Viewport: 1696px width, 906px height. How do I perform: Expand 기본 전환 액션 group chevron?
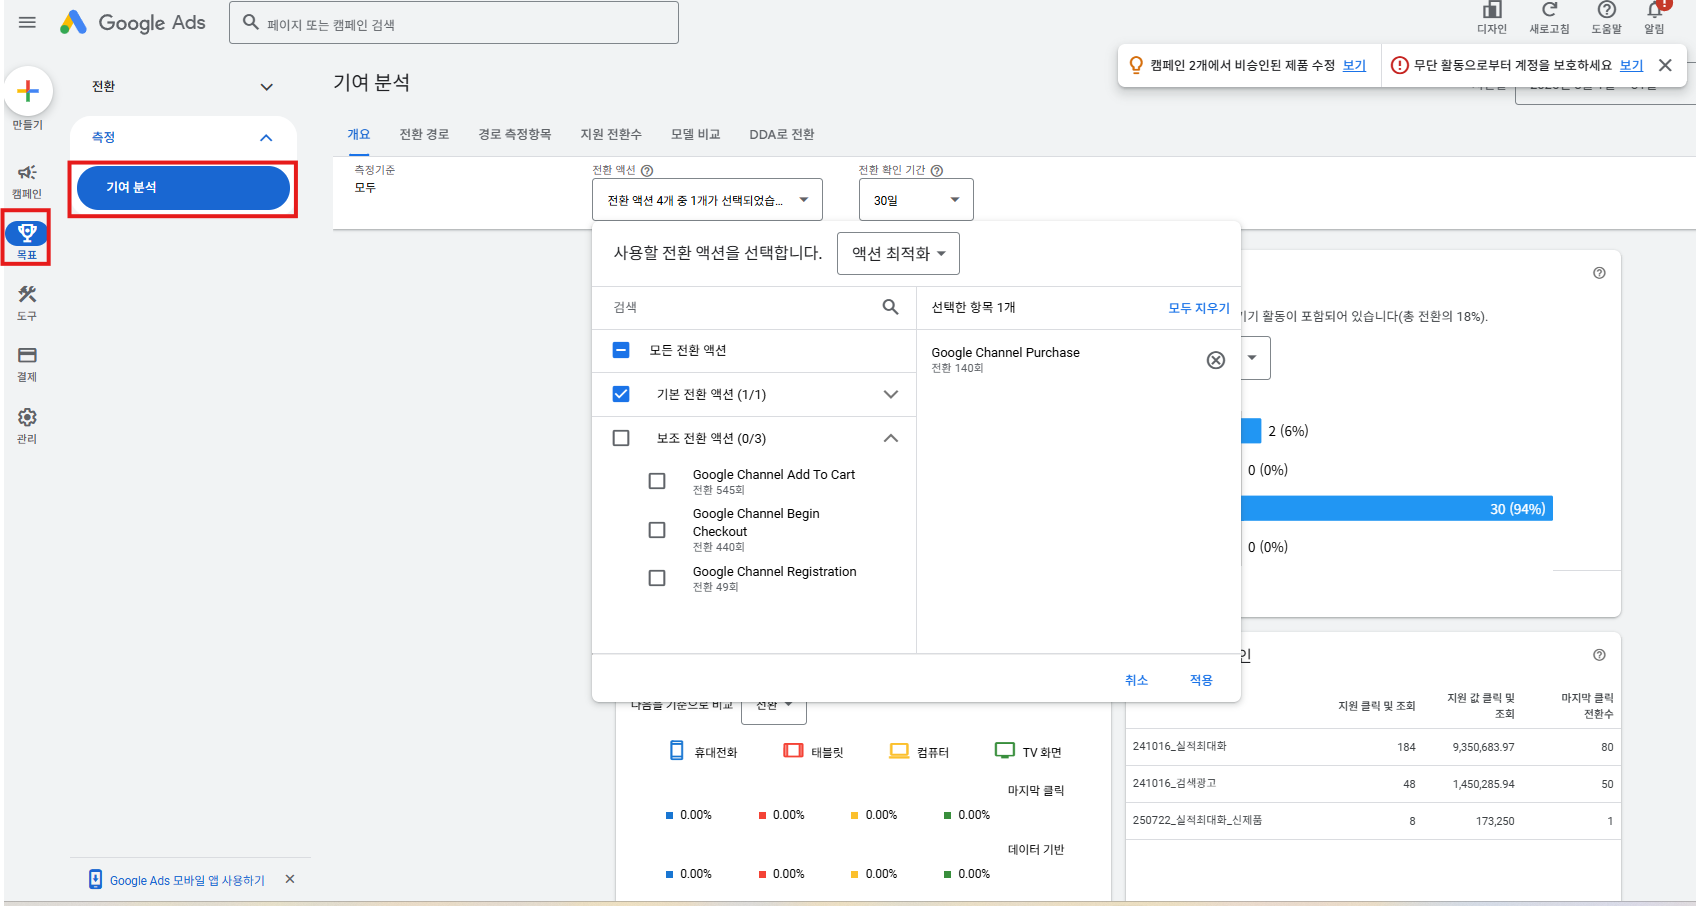click(891, 394)
